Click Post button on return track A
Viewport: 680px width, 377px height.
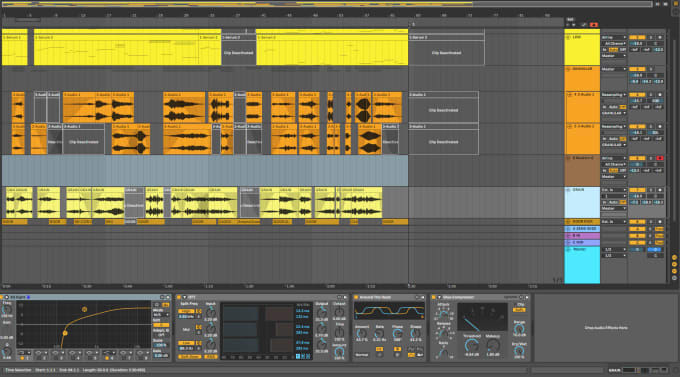tap(660, 229)
